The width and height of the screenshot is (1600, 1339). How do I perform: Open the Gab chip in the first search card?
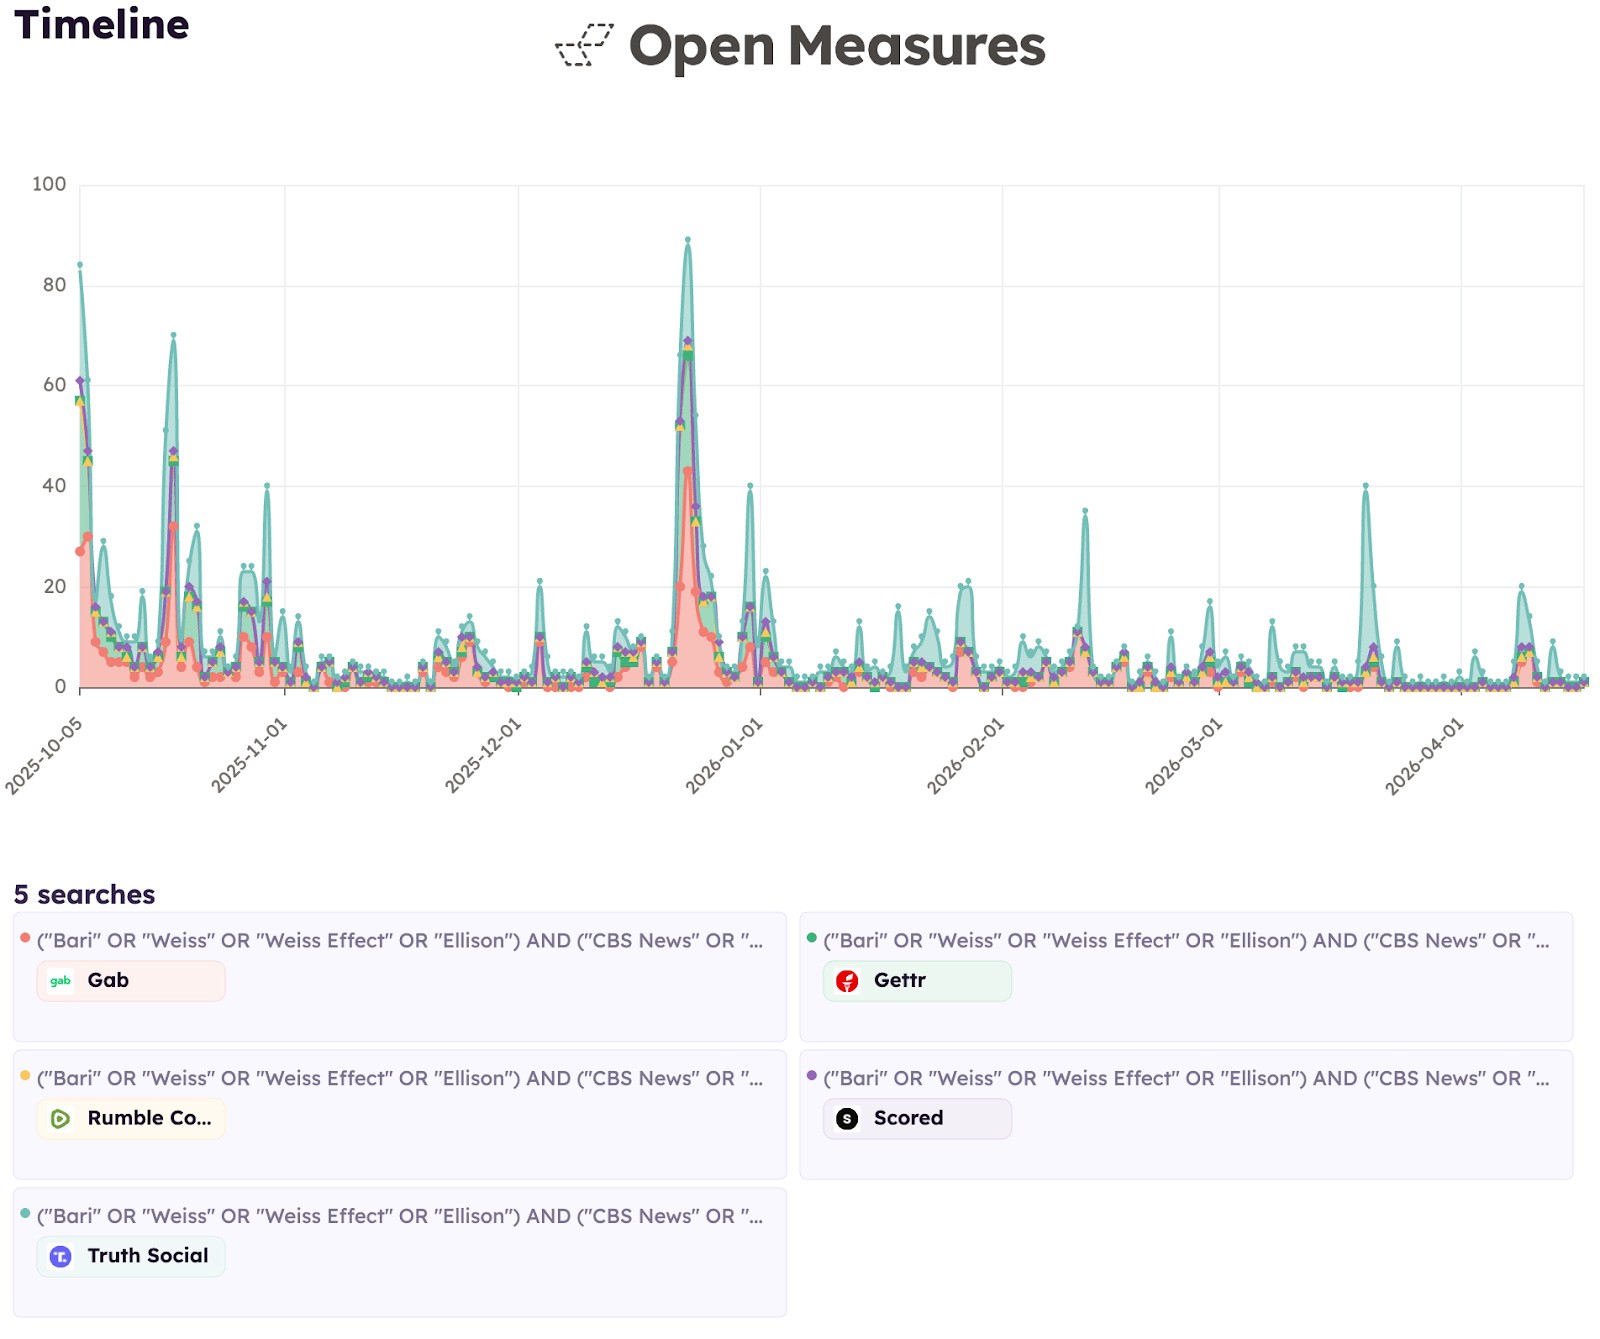coord(130,981)
